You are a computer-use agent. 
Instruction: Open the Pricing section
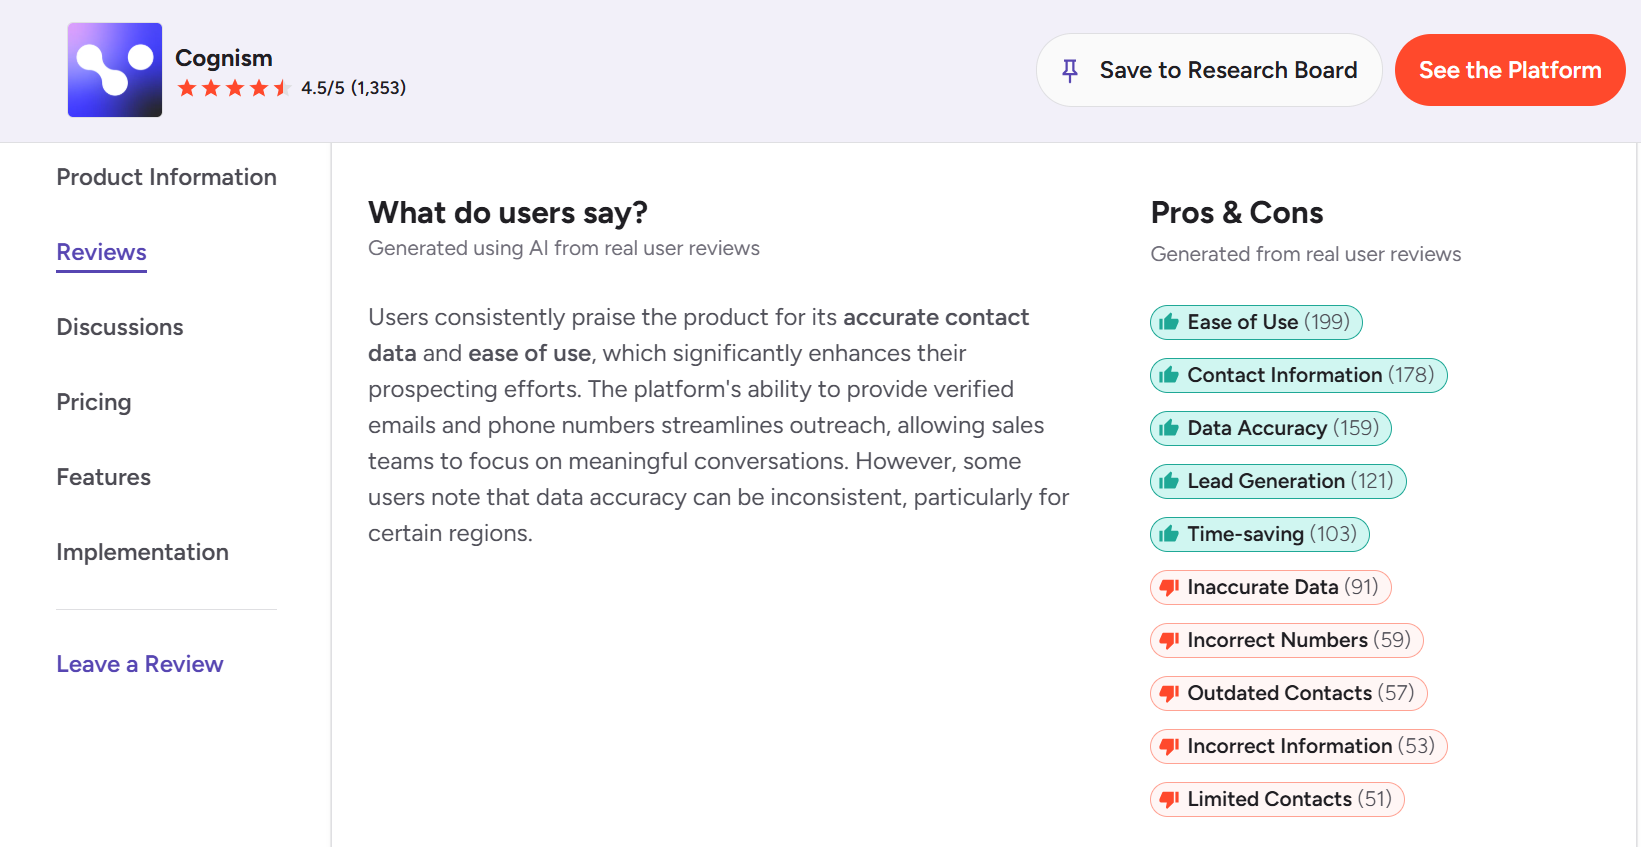click(x=94, y=402)
